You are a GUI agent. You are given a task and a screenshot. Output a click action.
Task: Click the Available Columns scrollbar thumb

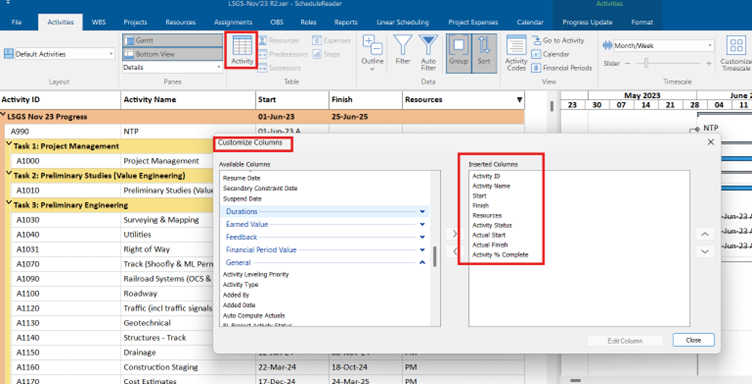(x=435, y=256)
